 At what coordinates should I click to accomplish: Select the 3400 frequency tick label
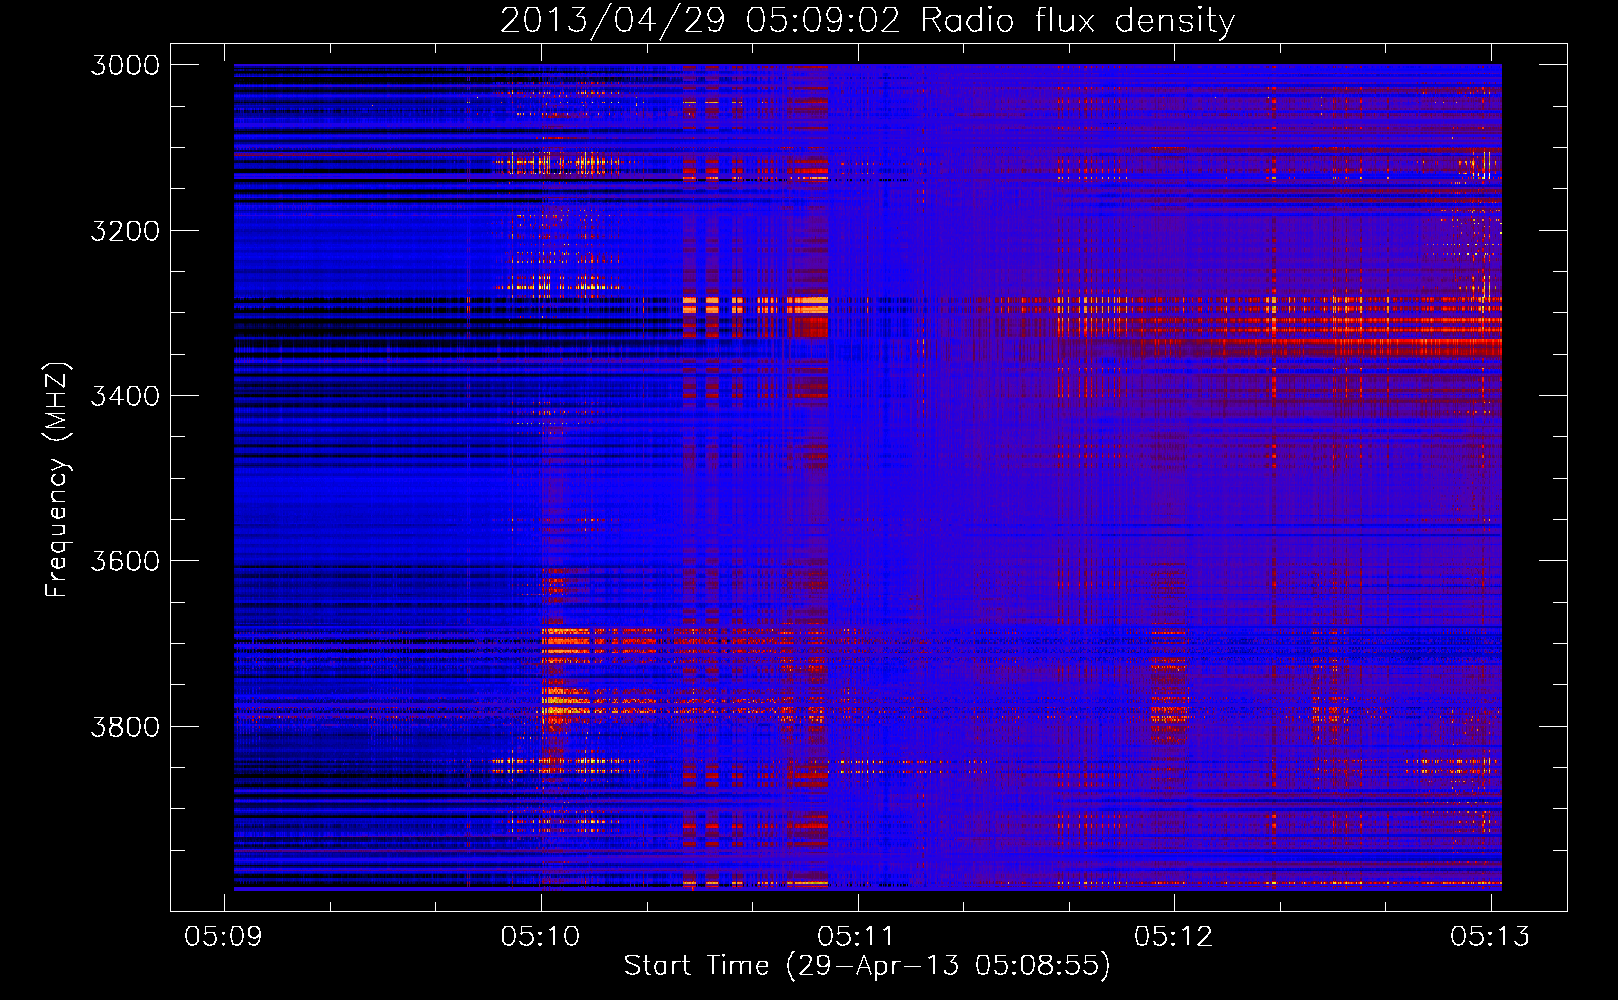pyautogui.click(x=125, y=396)
